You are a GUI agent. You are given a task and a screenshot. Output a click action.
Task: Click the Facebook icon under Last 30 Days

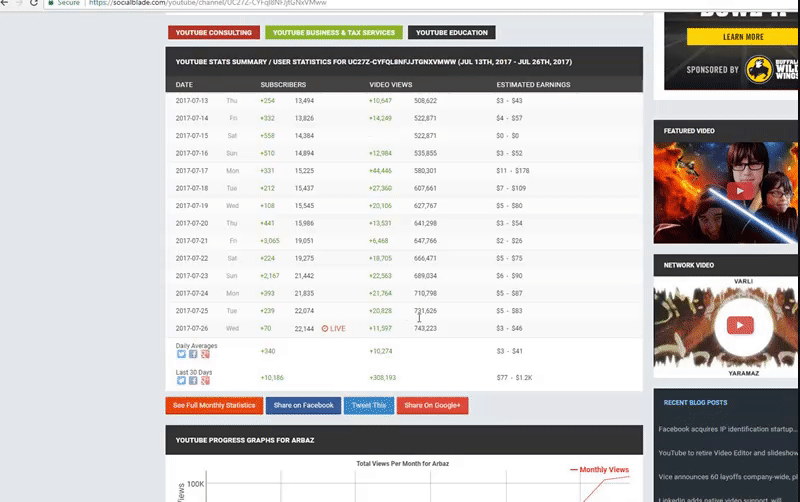pos(193,381)
